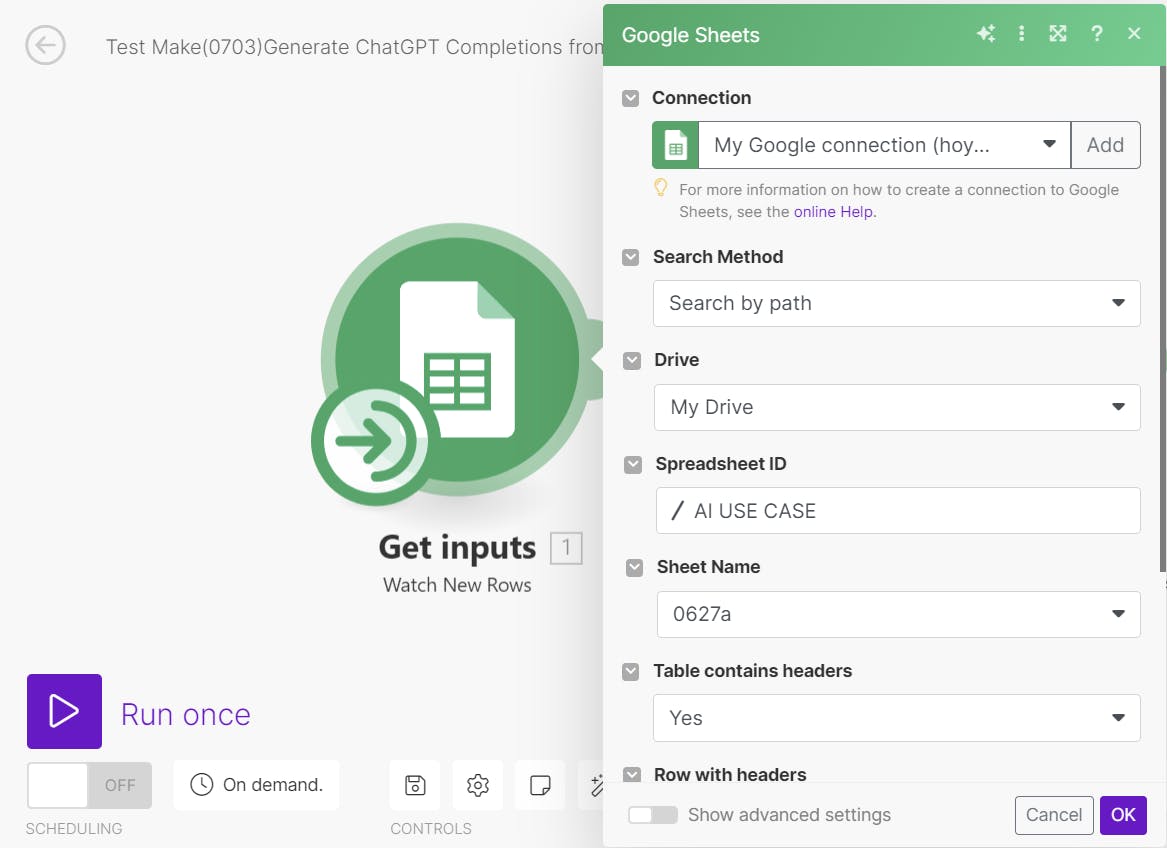Image resolution: width=1167 pixels, height=848 pixels.
Task: Click the Run once text label
Action: pyautogui.click(x=185, y=714)
